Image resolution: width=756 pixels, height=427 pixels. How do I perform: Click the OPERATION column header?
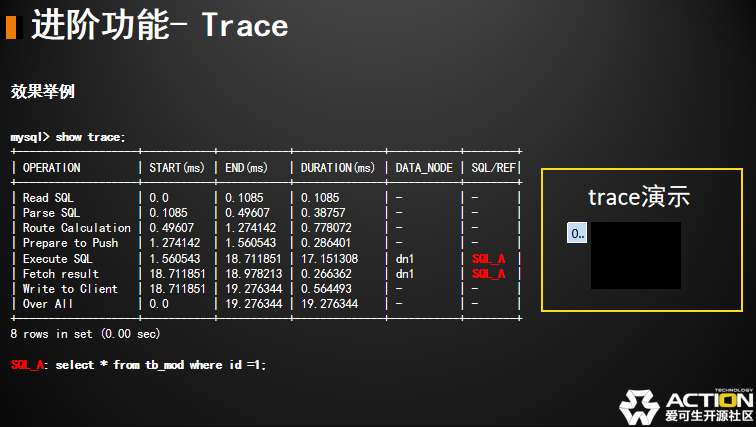pyautogui.click(x=52, y=168)
